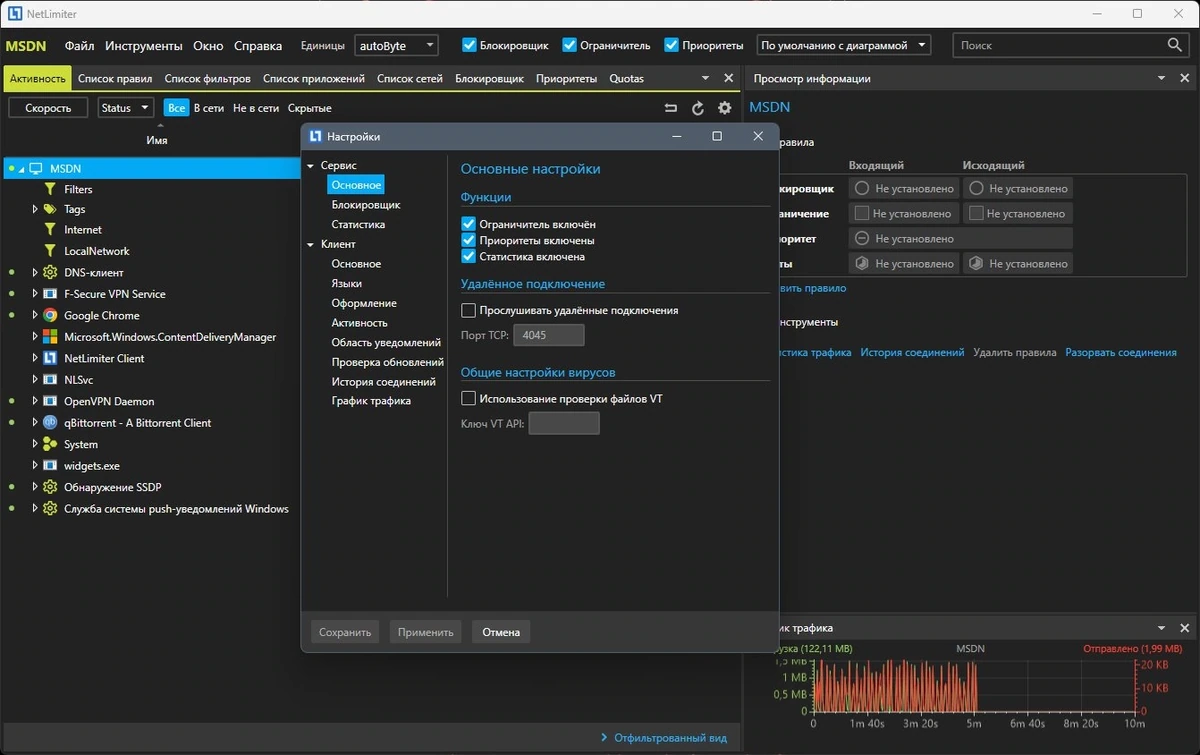Open Разорвать соединения link
This screenshot has height=755, width=1200.
1121,352
